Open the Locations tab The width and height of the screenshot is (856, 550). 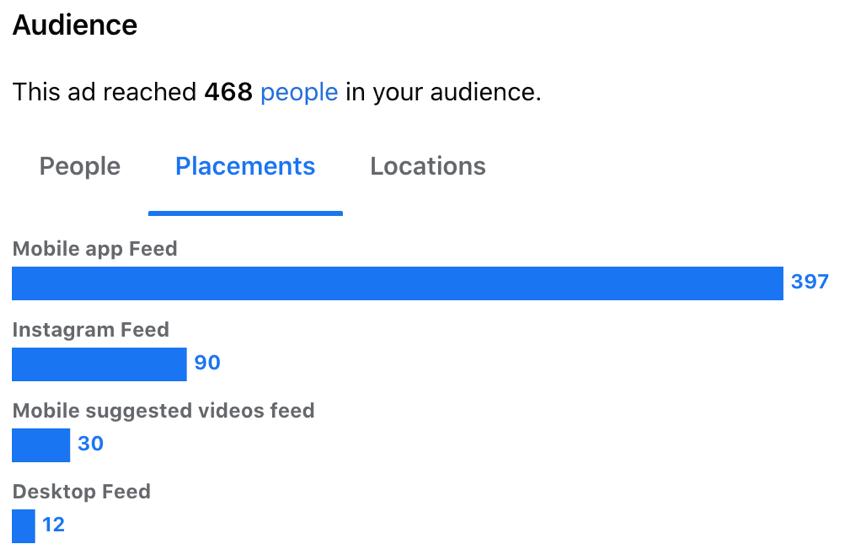click(428, 166)
